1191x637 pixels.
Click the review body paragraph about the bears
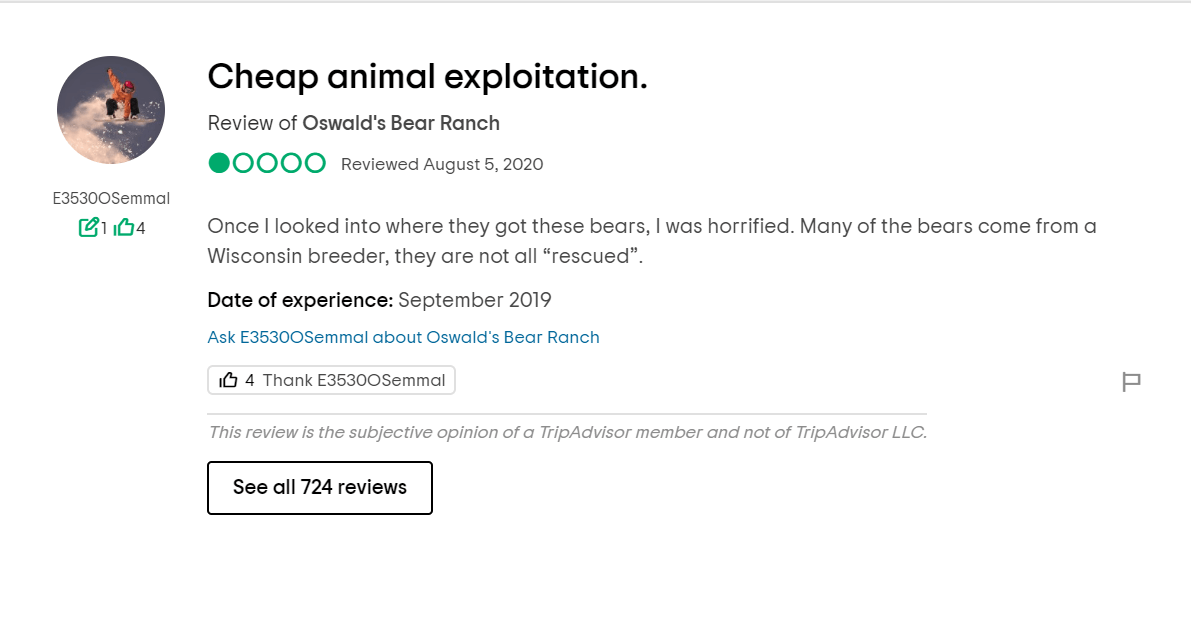[x=651, y=241]
